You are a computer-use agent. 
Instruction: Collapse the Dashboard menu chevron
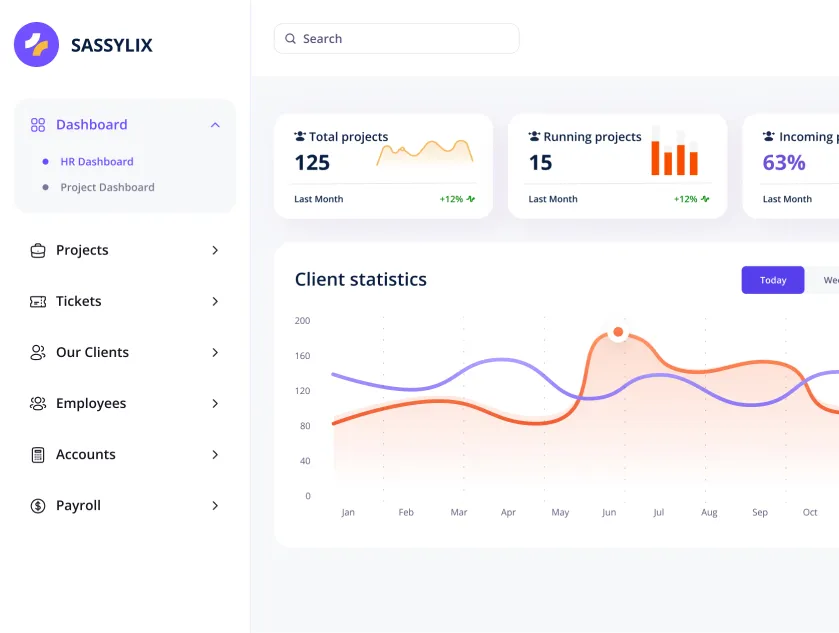coord(215,125)
